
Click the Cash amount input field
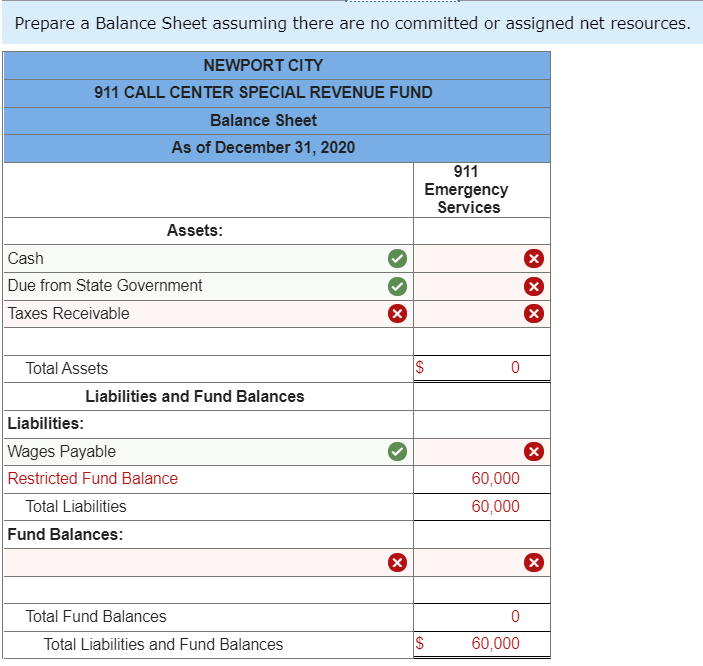pos(482,258)
